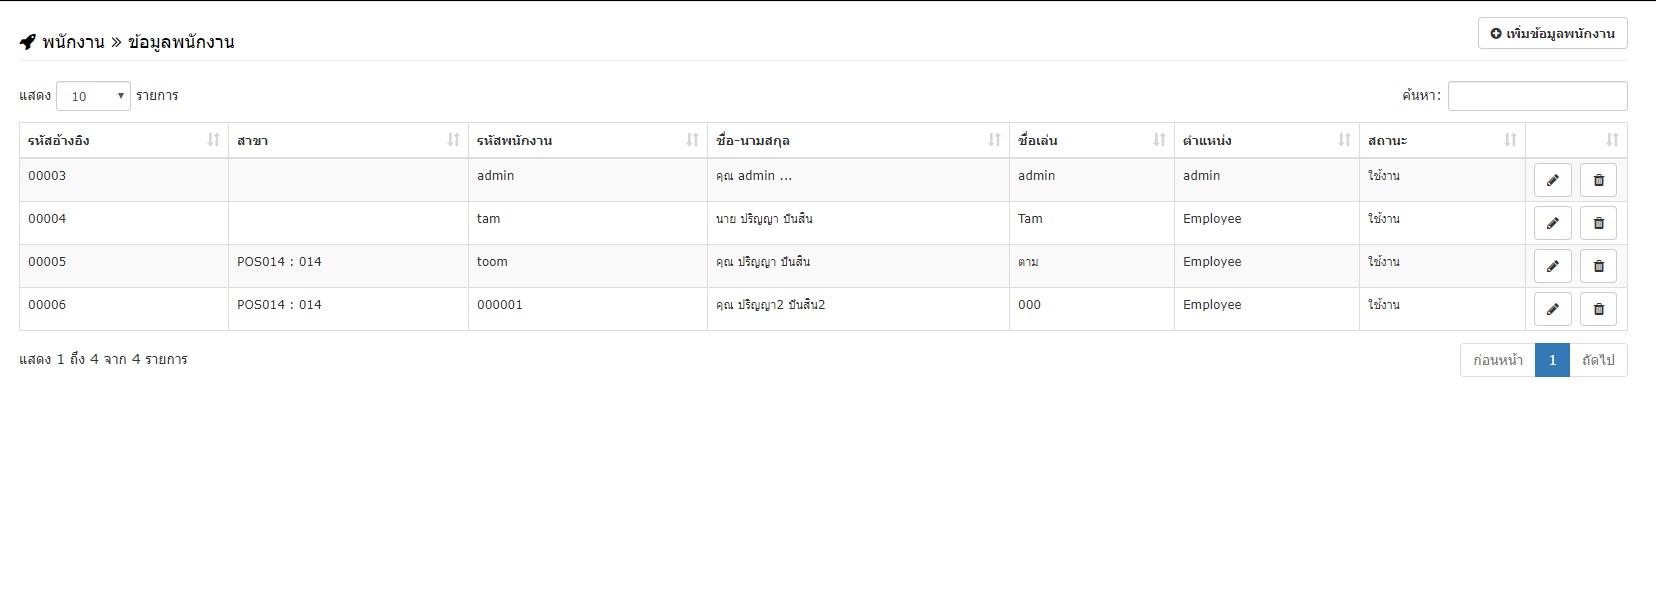
Task: Select pagination page 1
Action: [x=1552, y=360]
